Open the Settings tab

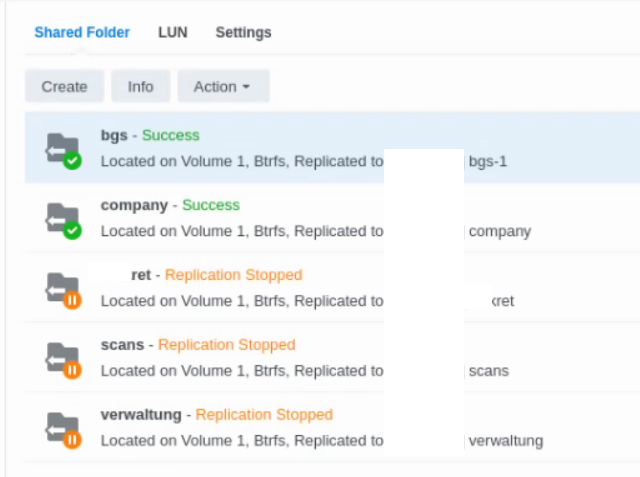[x=243, y=32]
